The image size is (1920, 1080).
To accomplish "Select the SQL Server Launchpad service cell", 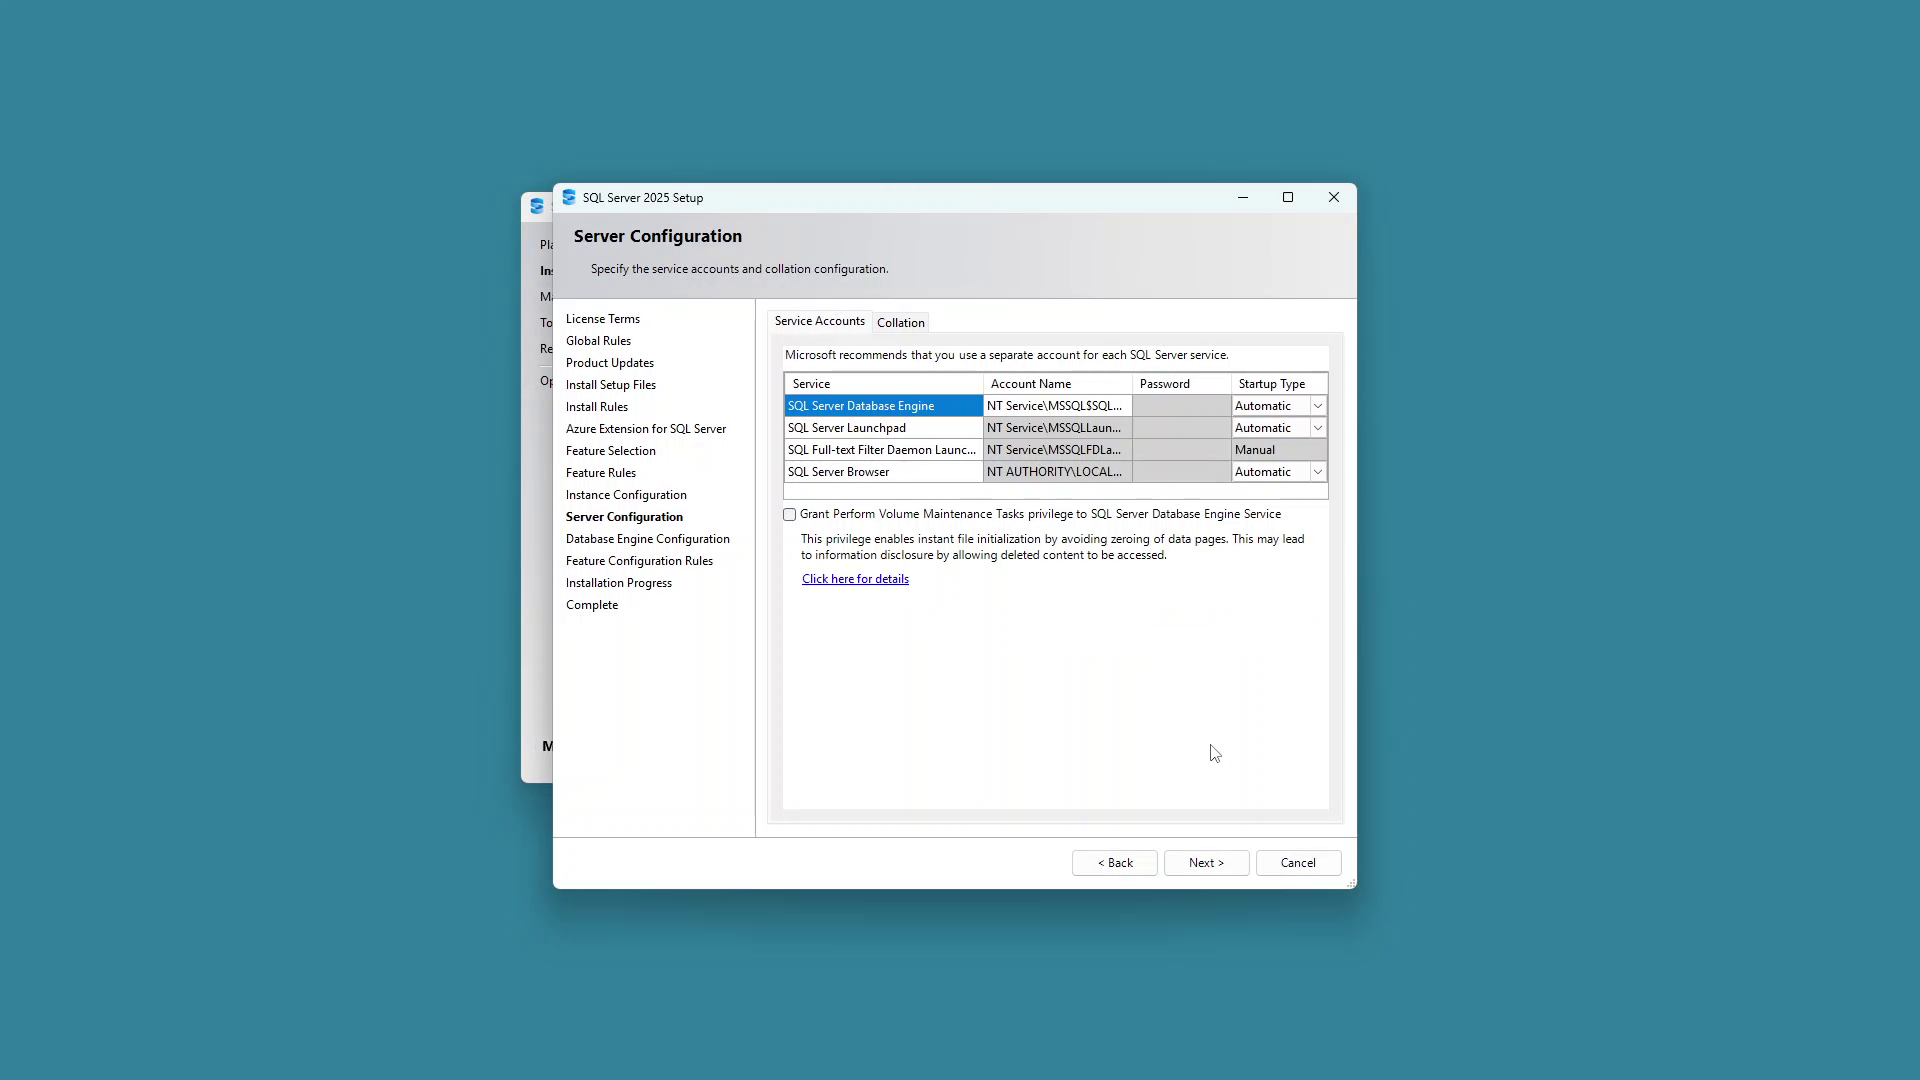I will click(x=884, y=428).
